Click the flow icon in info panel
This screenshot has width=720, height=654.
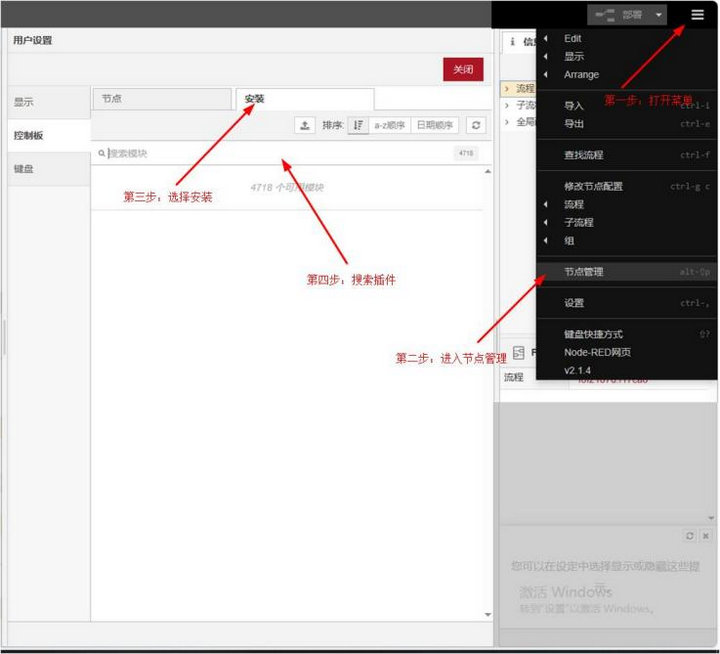tap(518, 353)
